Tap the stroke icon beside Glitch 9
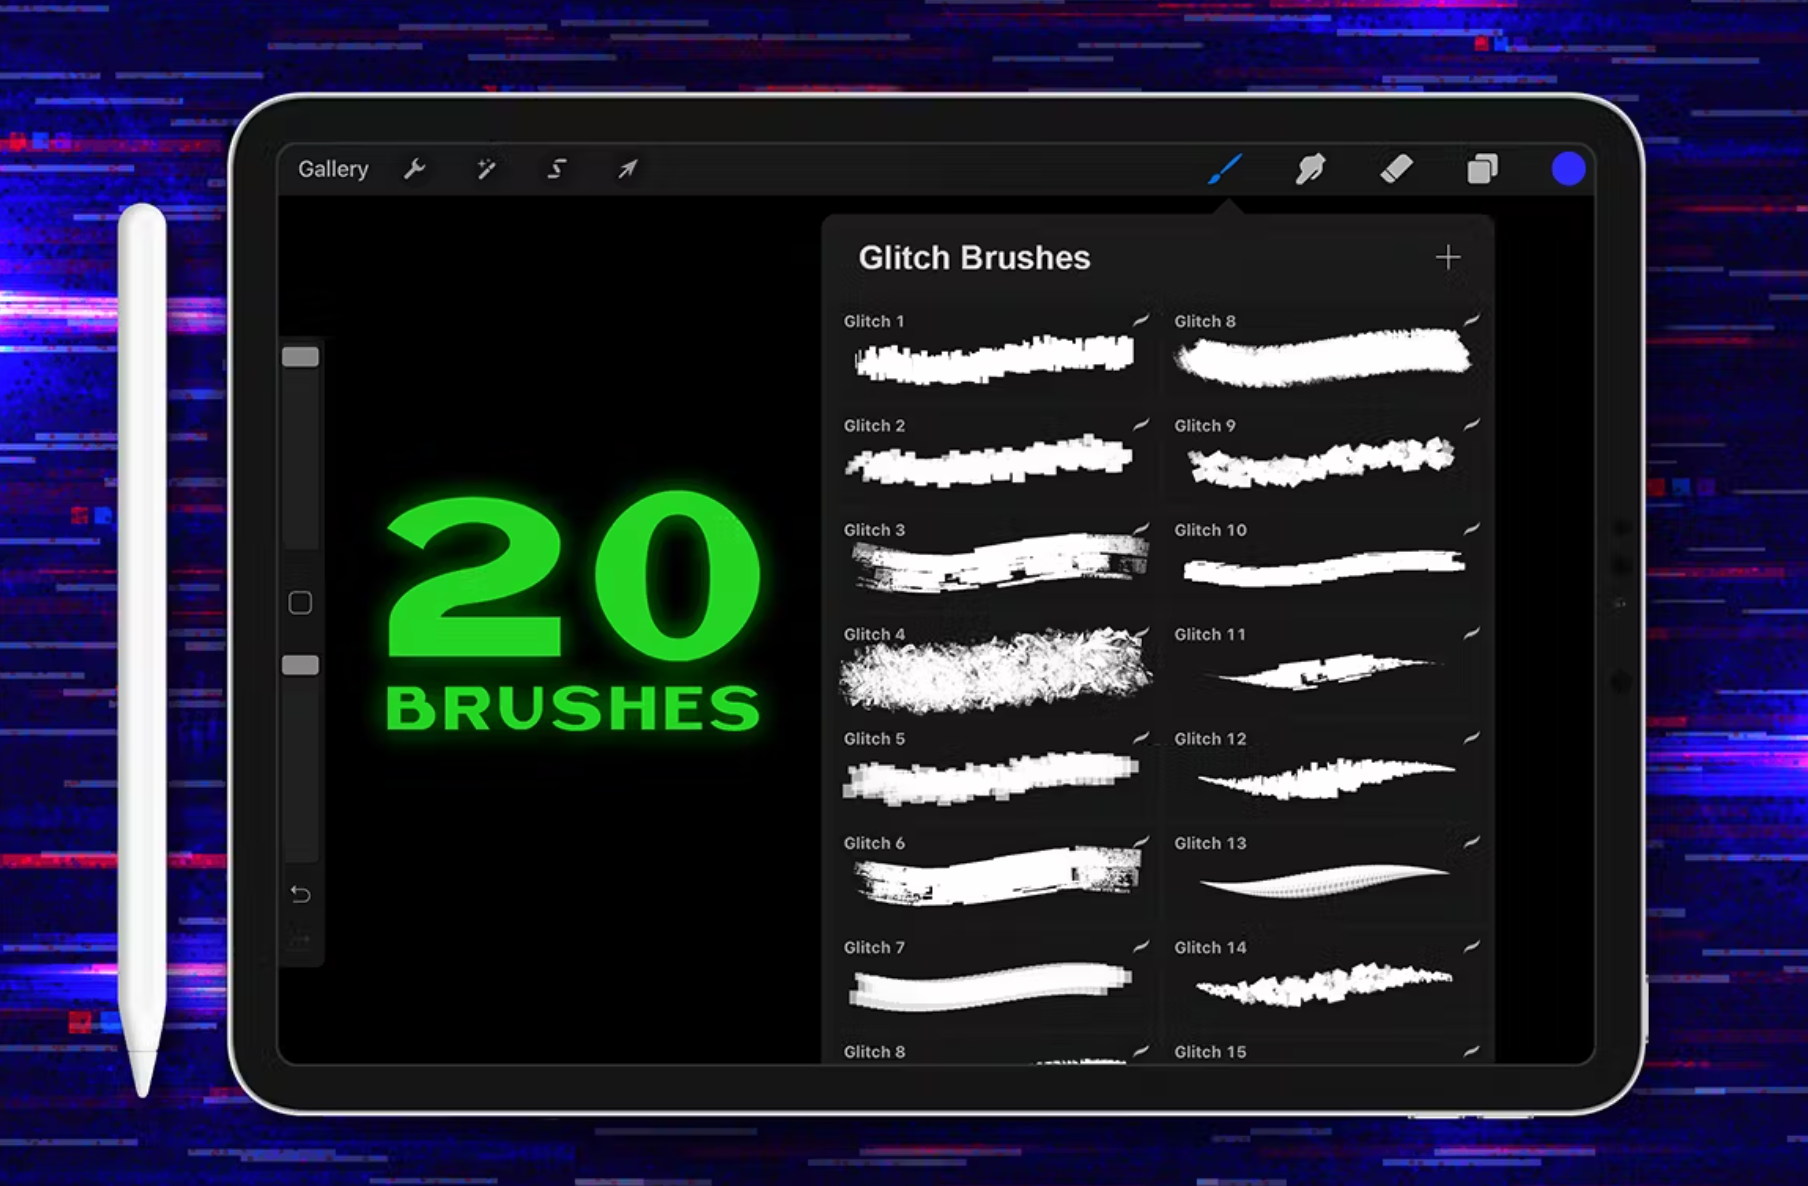The image size is (1808, 1186). [x=1472, y=425]
